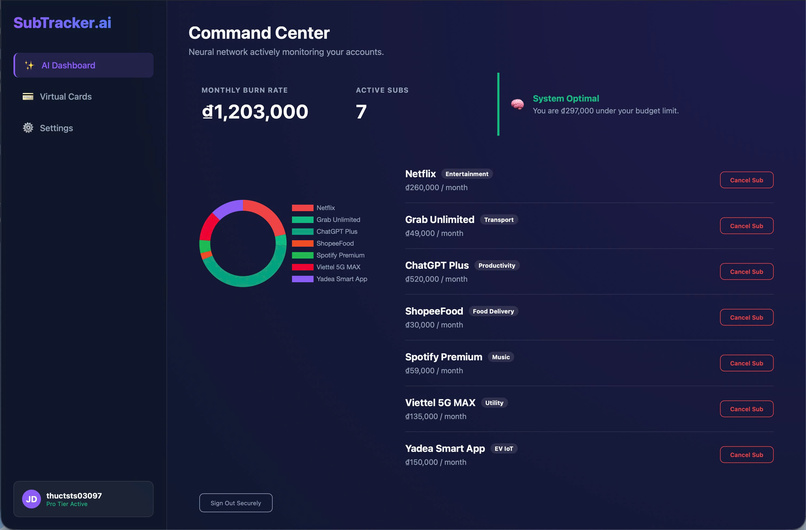Click the Command Center heading
Viewport: 806px width, 530px height.
point(259,33)
